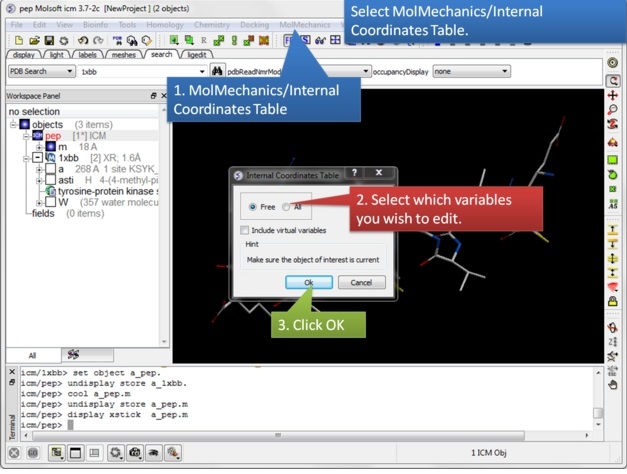Image resolution: width=627 pixels, height=474 pixels.
Task: Click the Undo arrow in the toolbar
Action: point(84,40)
